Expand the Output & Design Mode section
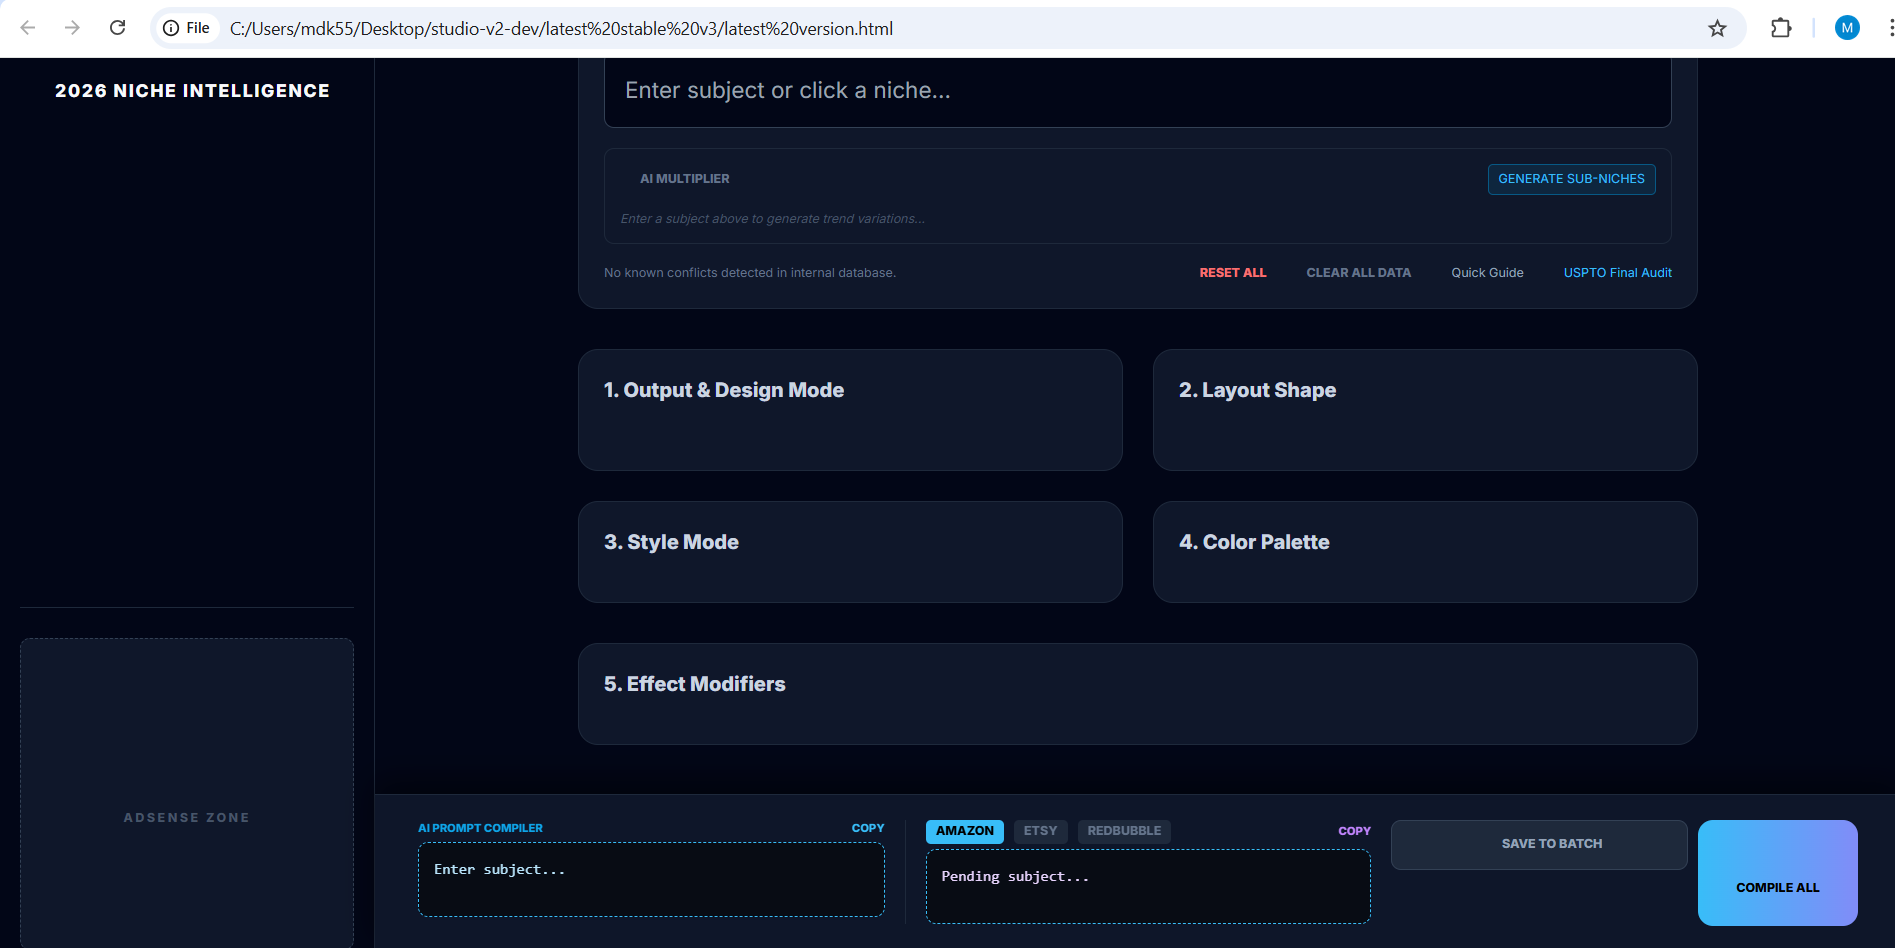1895x948 pixels. (x=849, y=409)
